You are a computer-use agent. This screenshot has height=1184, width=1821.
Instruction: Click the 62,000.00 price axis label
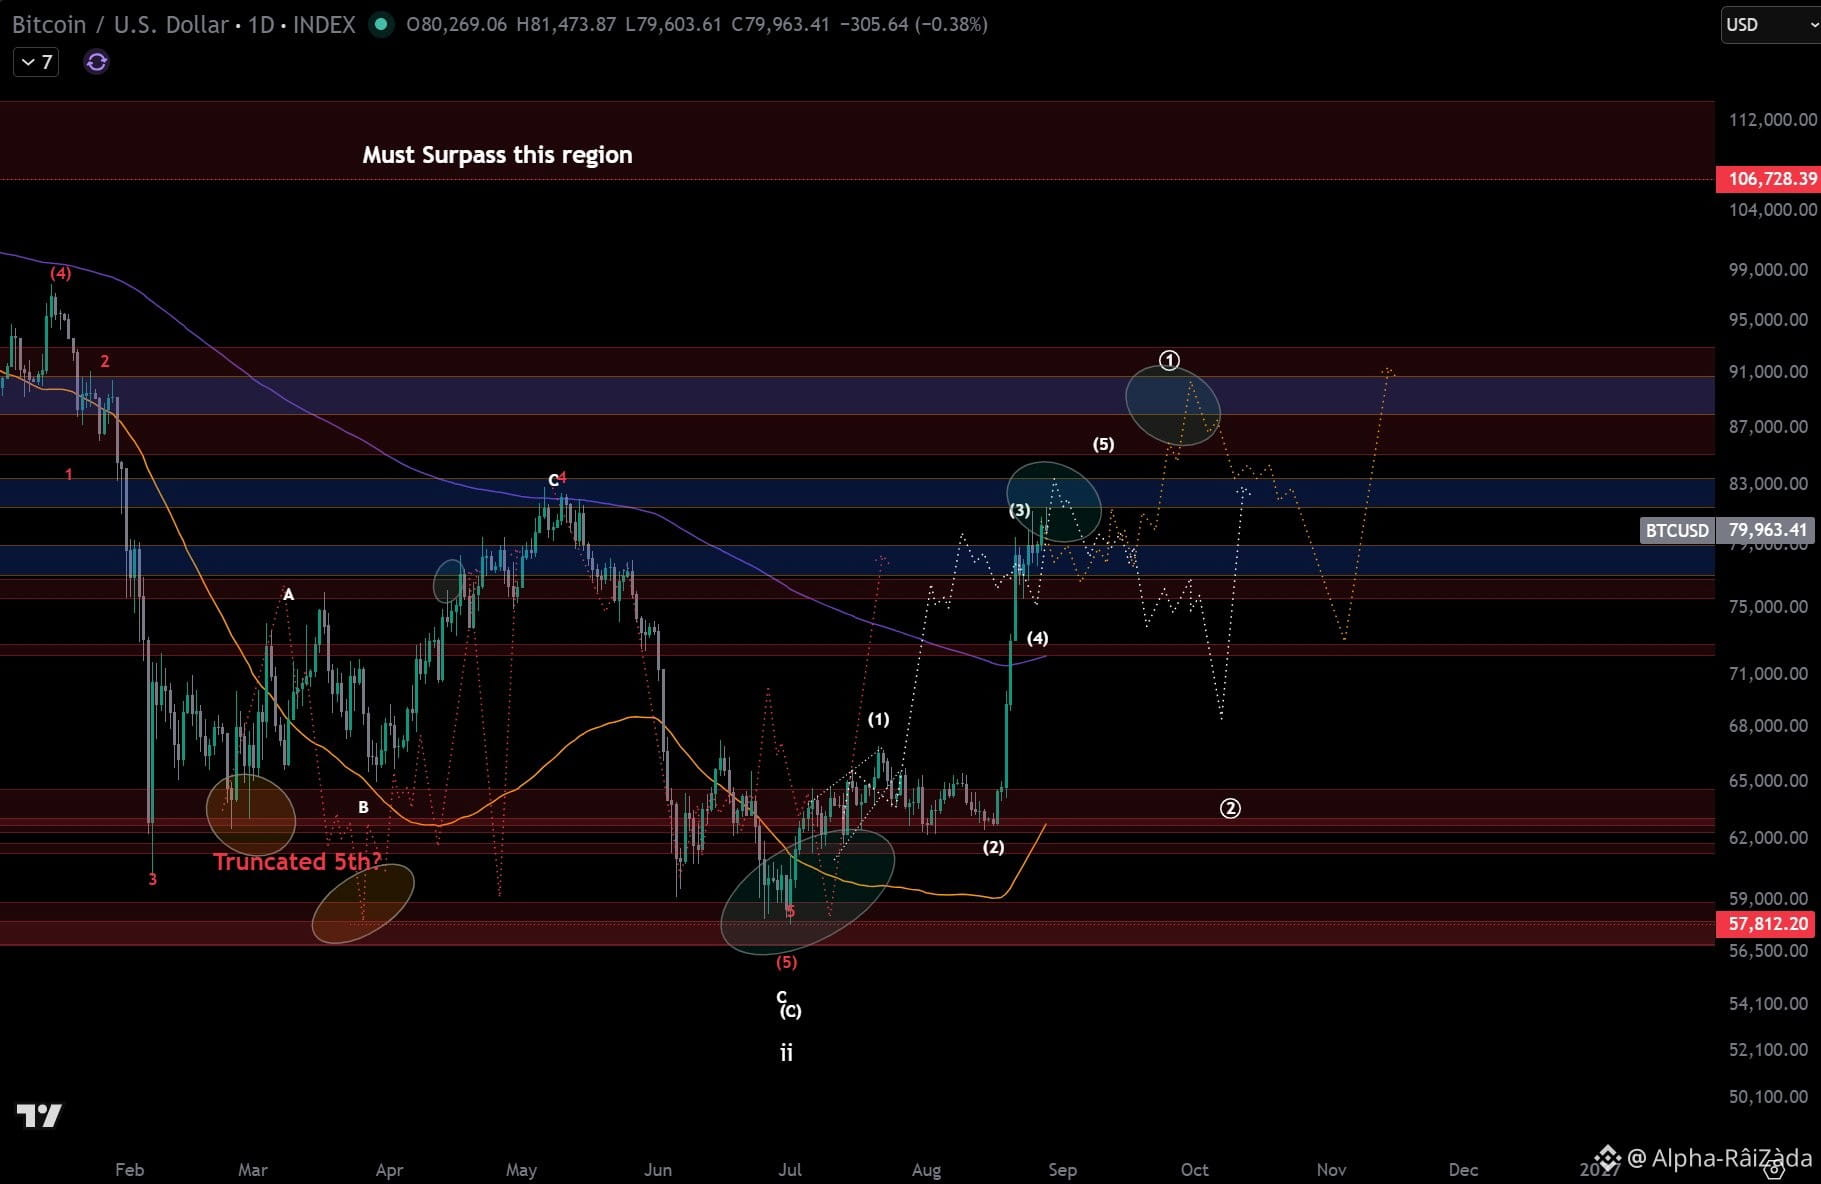(1768, 838)
